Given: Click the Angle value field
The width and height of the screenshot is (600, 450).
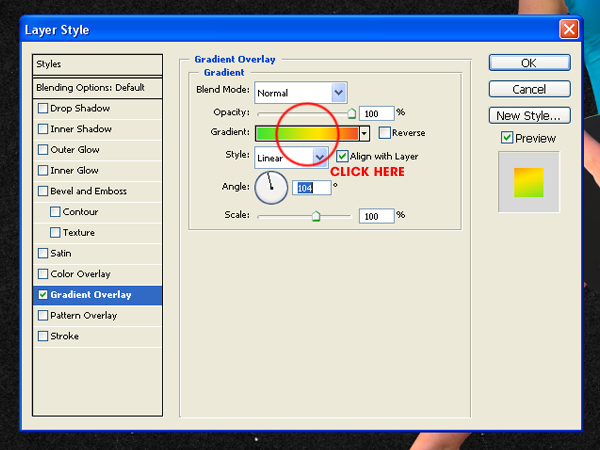Looking at the screenshot, I should point(312,188).
